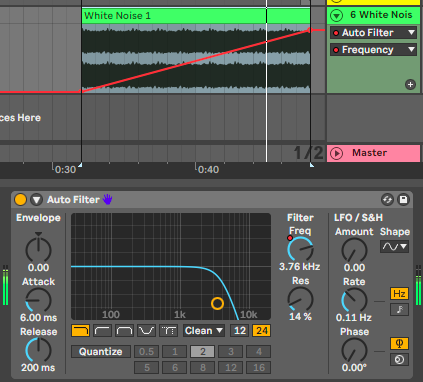
Task: Open the Frequency automation parameter chooser
Action: point(373,50)
